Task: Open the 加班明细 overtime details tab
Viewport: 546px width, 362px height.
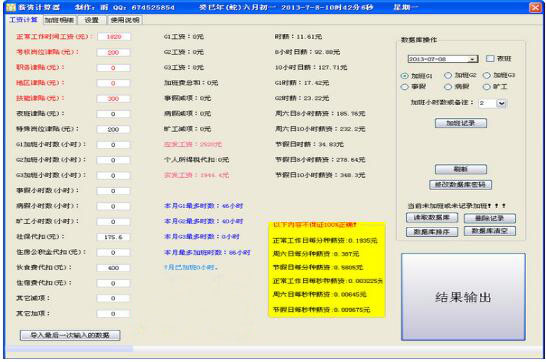Action: click(60, 20)
